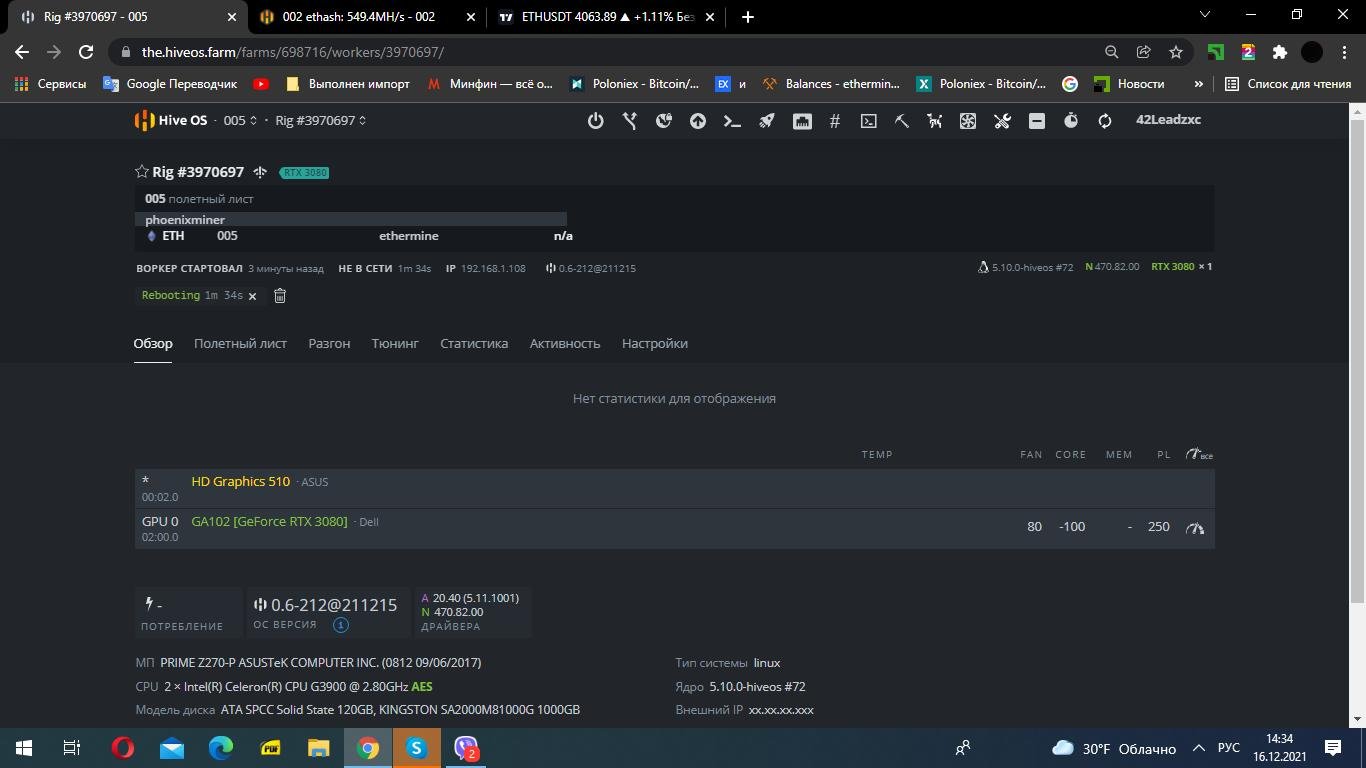Reload the page in Chrome

pos(86,52)
